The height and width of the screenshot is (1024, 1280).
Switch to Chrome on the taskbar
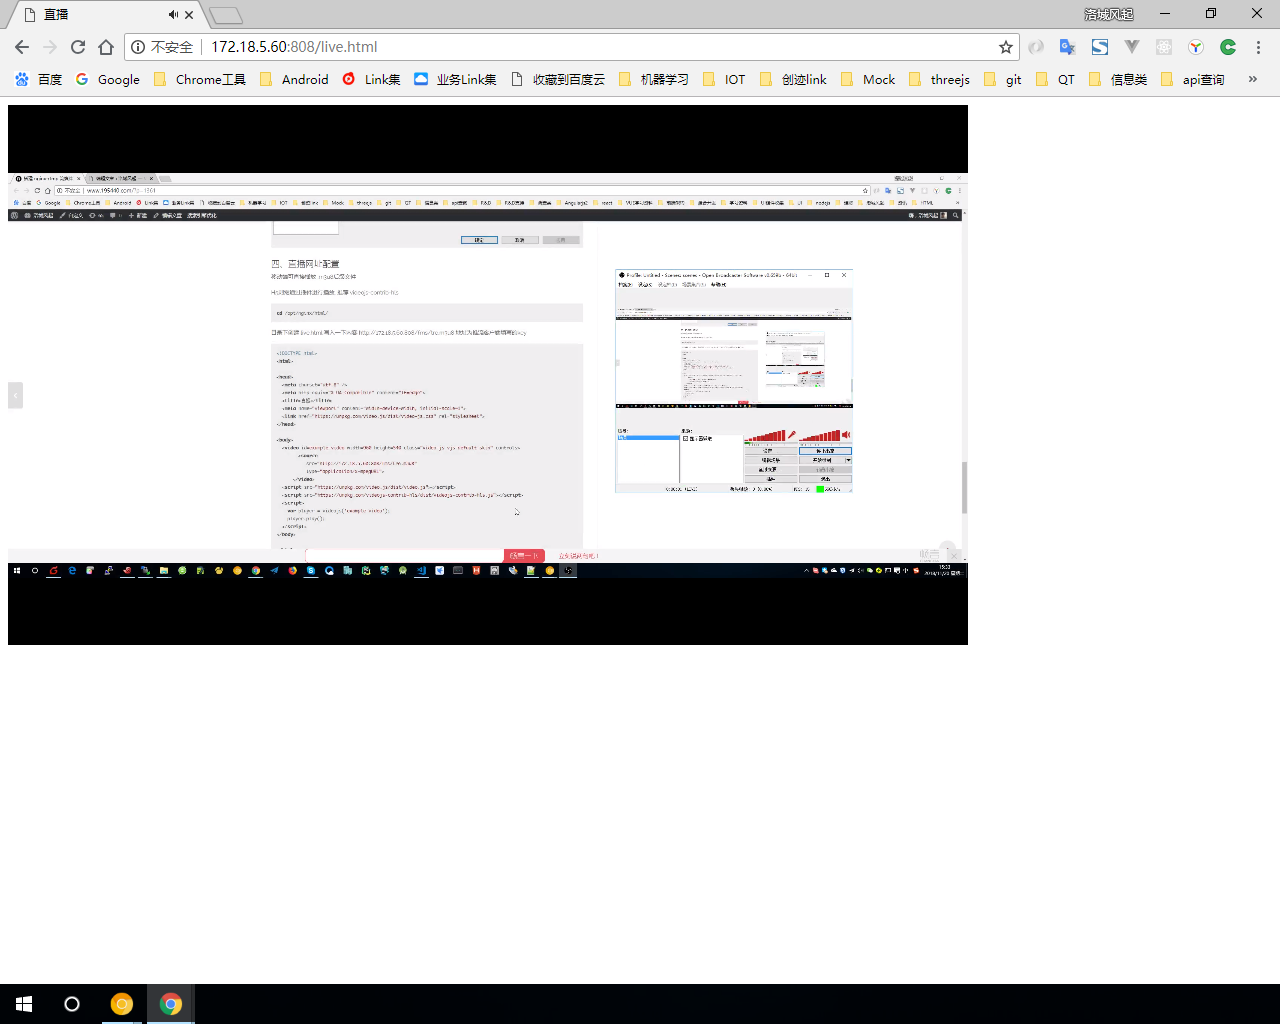coord(171,1004)
